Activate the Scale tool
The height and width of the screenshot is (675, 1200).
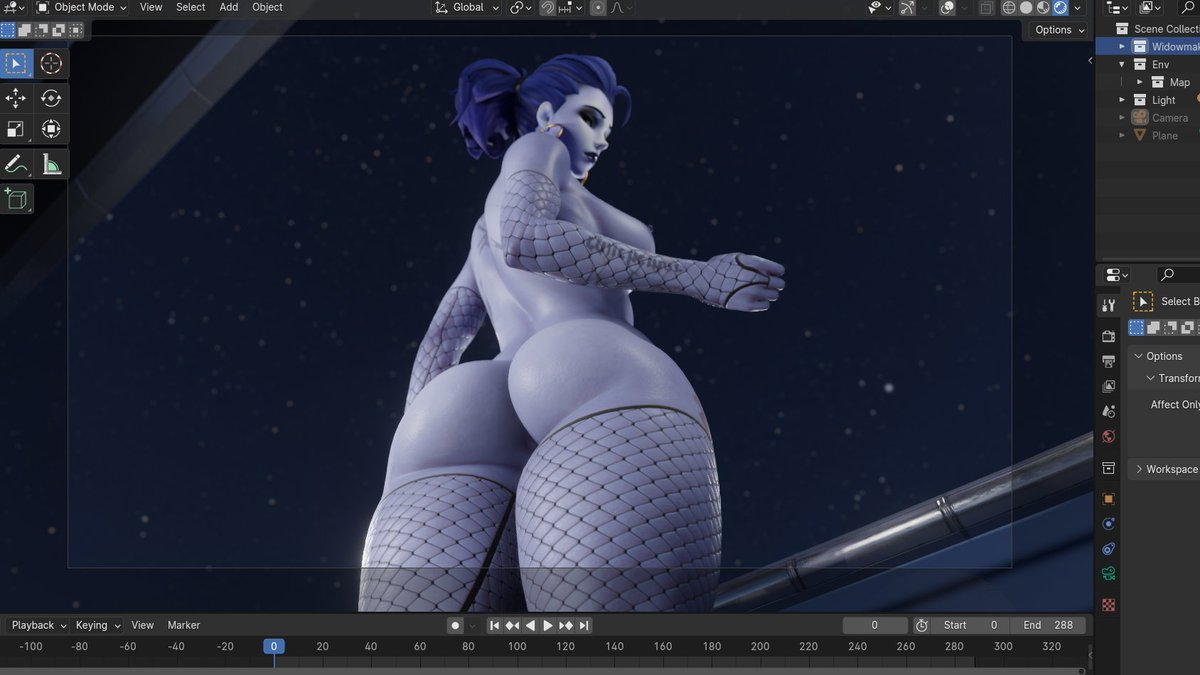[16, 129]
